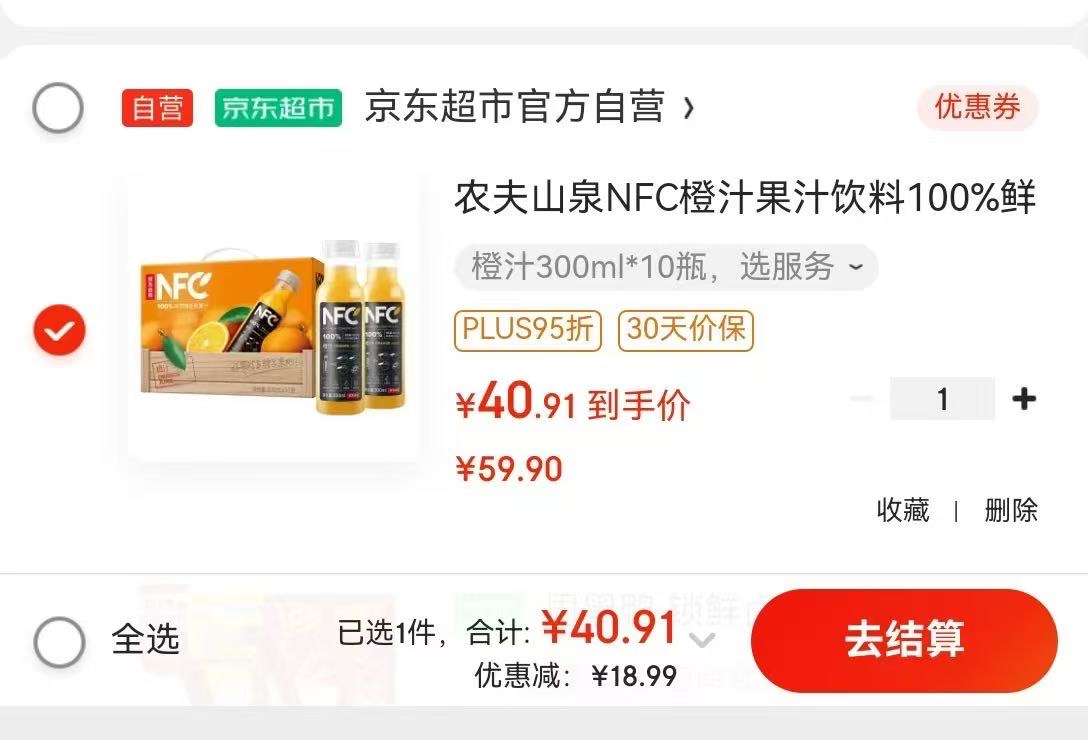
Task: Open the 京东超市官方自营 store chevron arrow
Action: [x=688, y=108]
